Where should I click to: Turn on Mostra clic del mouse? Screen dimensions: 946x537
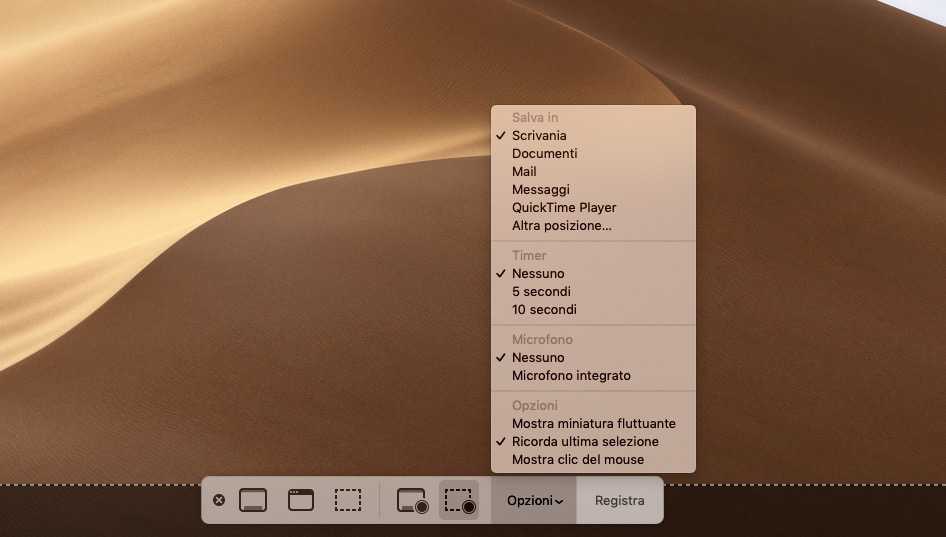(577, 460)
